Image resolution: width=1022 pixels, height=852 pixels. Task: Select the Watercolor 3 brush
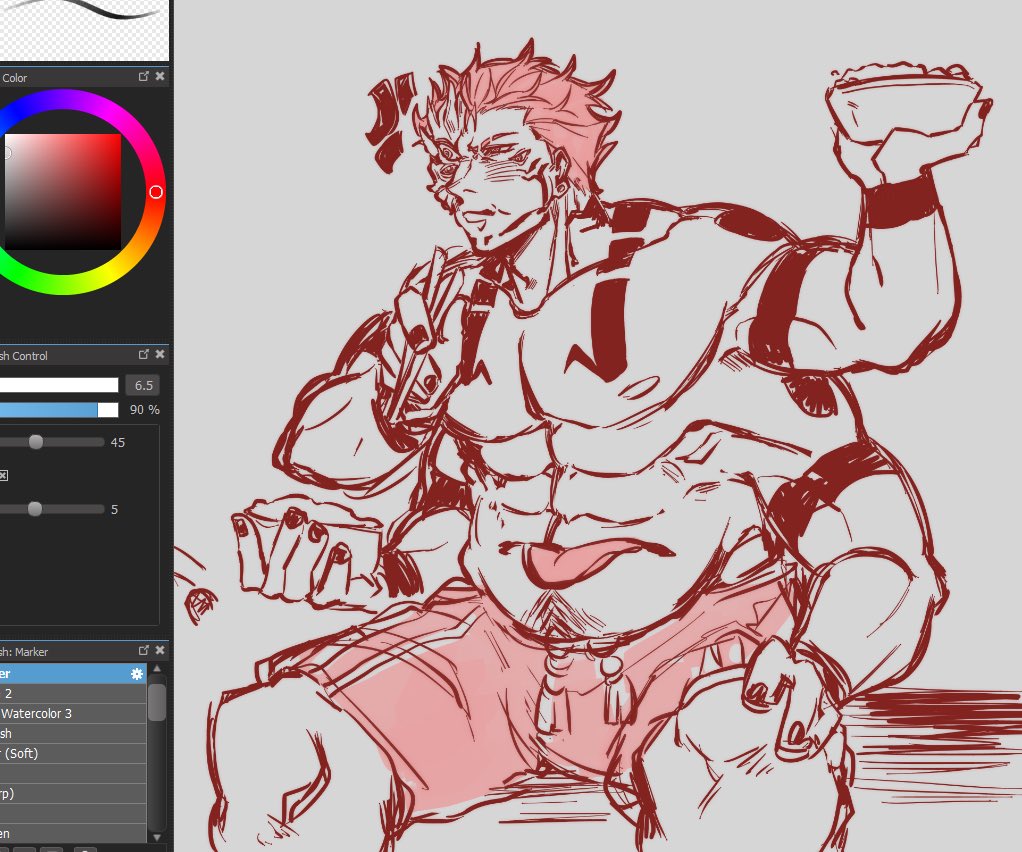(x=73, y=714)
